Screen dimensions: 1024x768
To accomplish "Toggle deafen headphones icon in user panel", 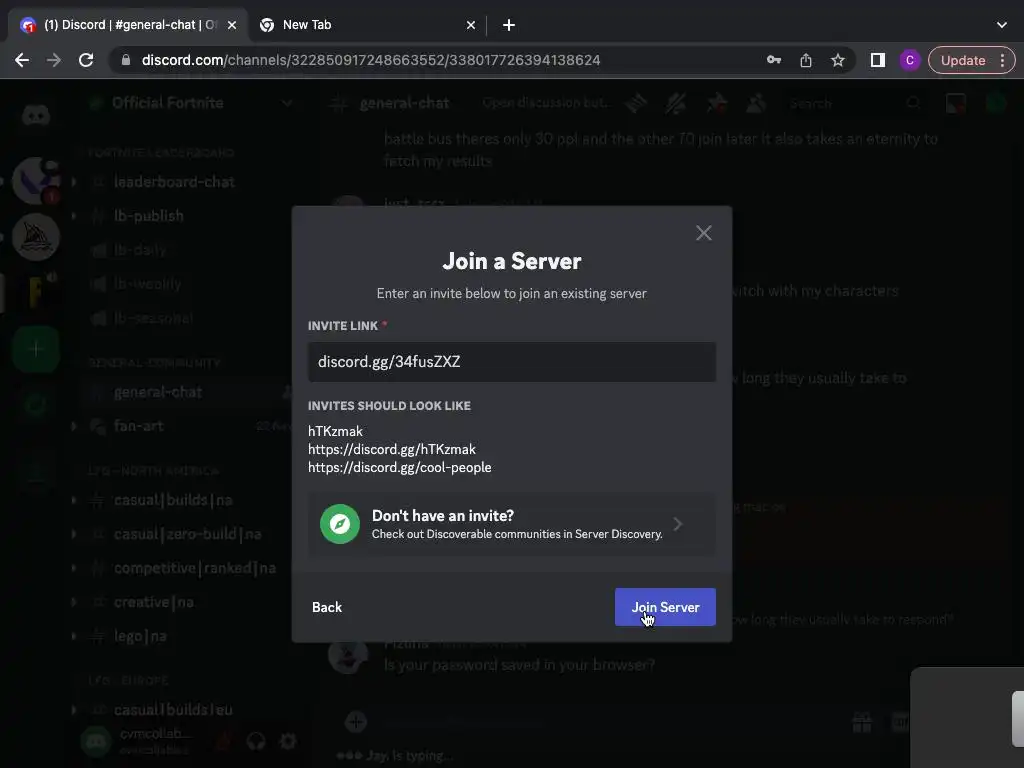I will [256, 741].
